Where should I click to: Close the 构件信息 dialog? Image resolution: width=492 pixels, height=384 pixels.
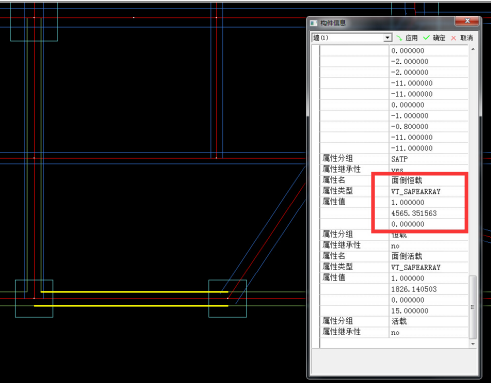[467, 21]
